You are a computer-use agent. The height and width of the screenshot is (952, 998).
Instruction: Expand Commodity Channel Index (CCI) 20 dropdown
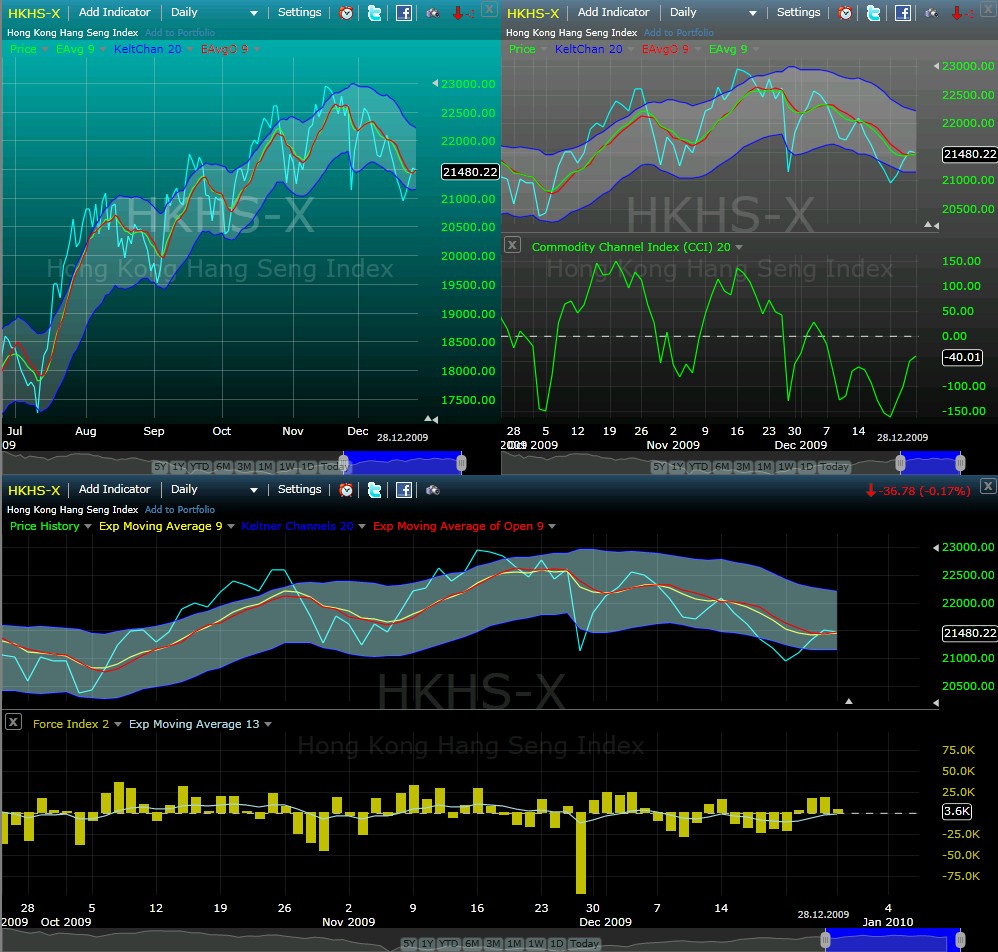click(x=739, y=247)
